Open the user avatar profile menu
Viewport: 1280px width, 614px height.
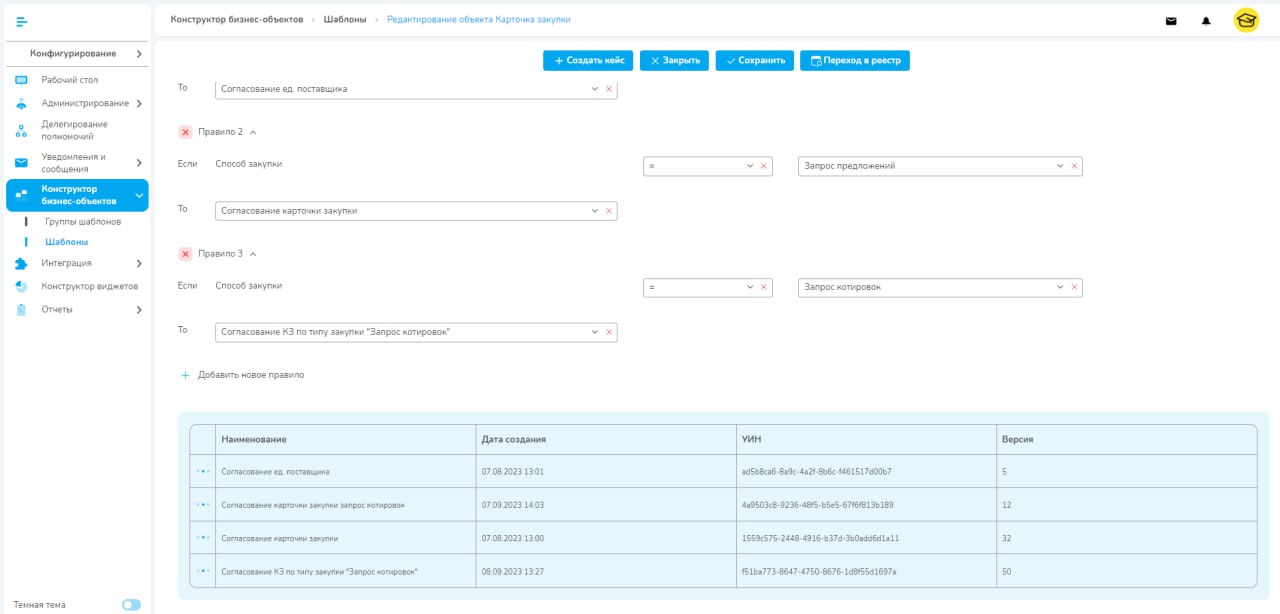pos(1246,20)
